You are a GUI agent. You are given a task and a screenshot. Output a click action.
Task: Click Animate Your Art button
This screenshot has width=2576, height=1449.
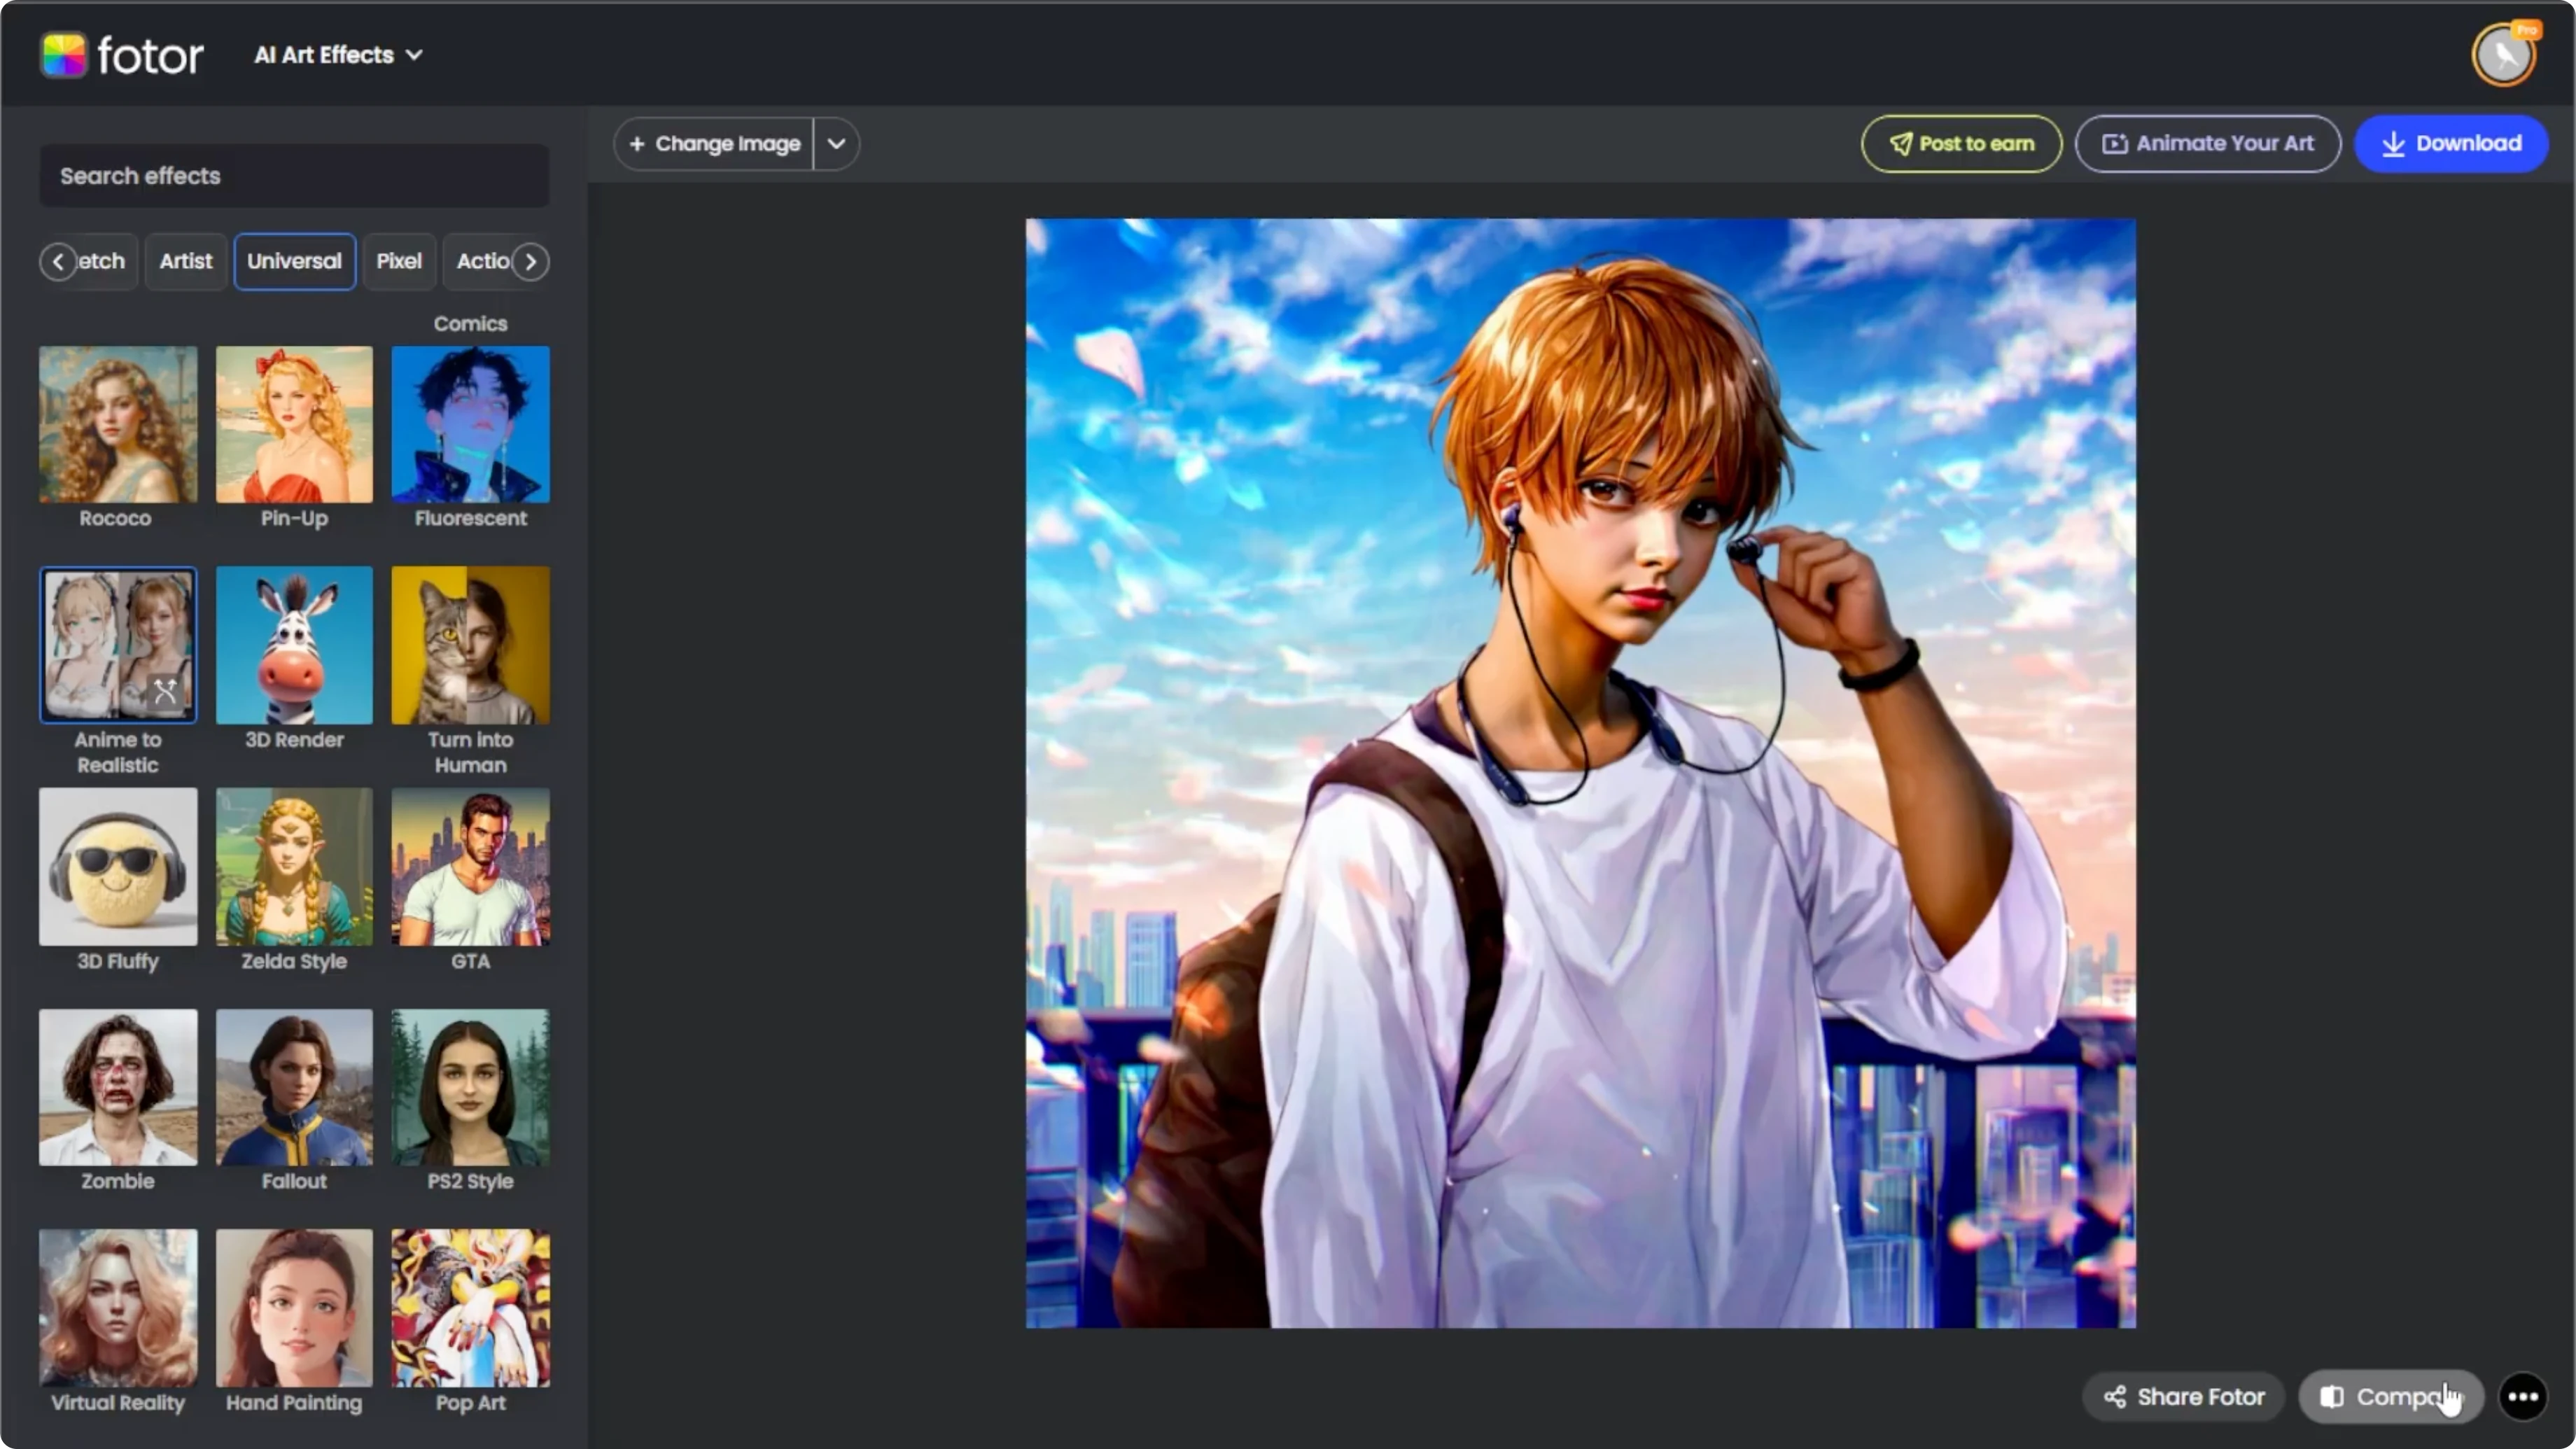click(2207, 144)
